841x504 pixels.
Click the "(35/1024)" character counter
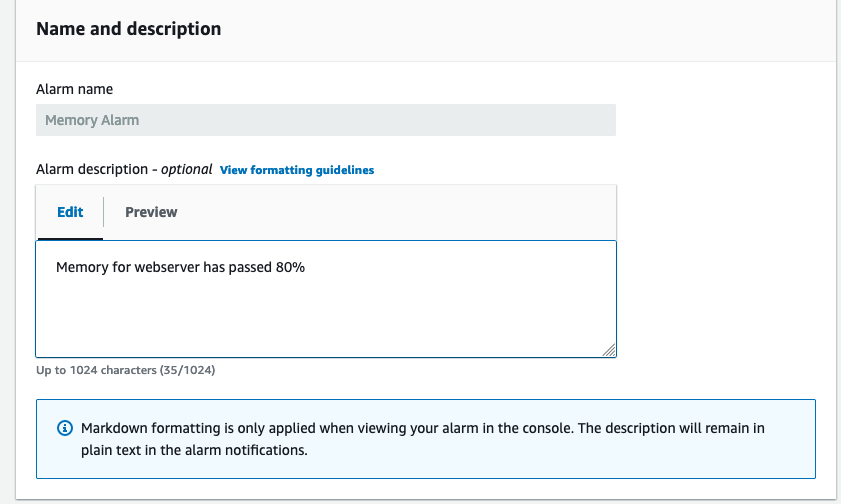187,371
